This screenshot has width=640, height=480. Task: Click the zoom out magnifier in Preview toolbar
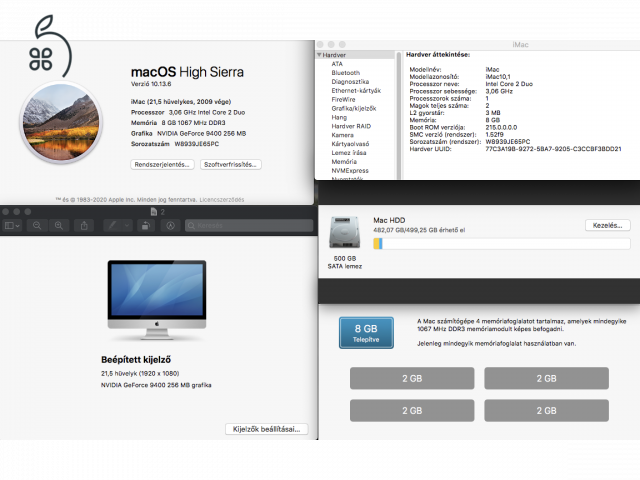tap(37, 226)
